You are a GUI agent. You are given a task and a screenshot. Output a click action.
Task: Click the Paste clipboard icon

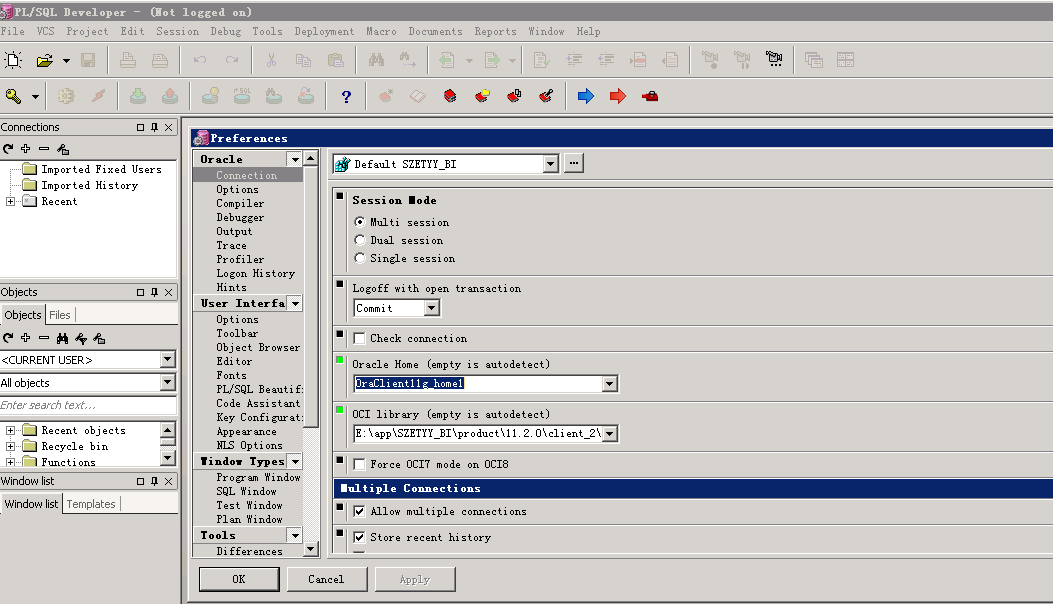point(336,60)
